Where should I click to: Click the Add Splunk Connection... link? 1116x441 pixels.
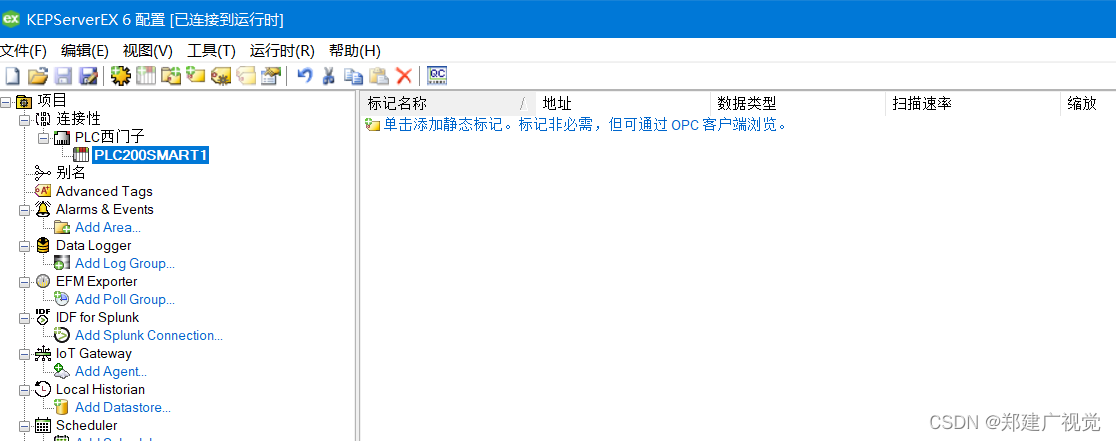(149, 336)
